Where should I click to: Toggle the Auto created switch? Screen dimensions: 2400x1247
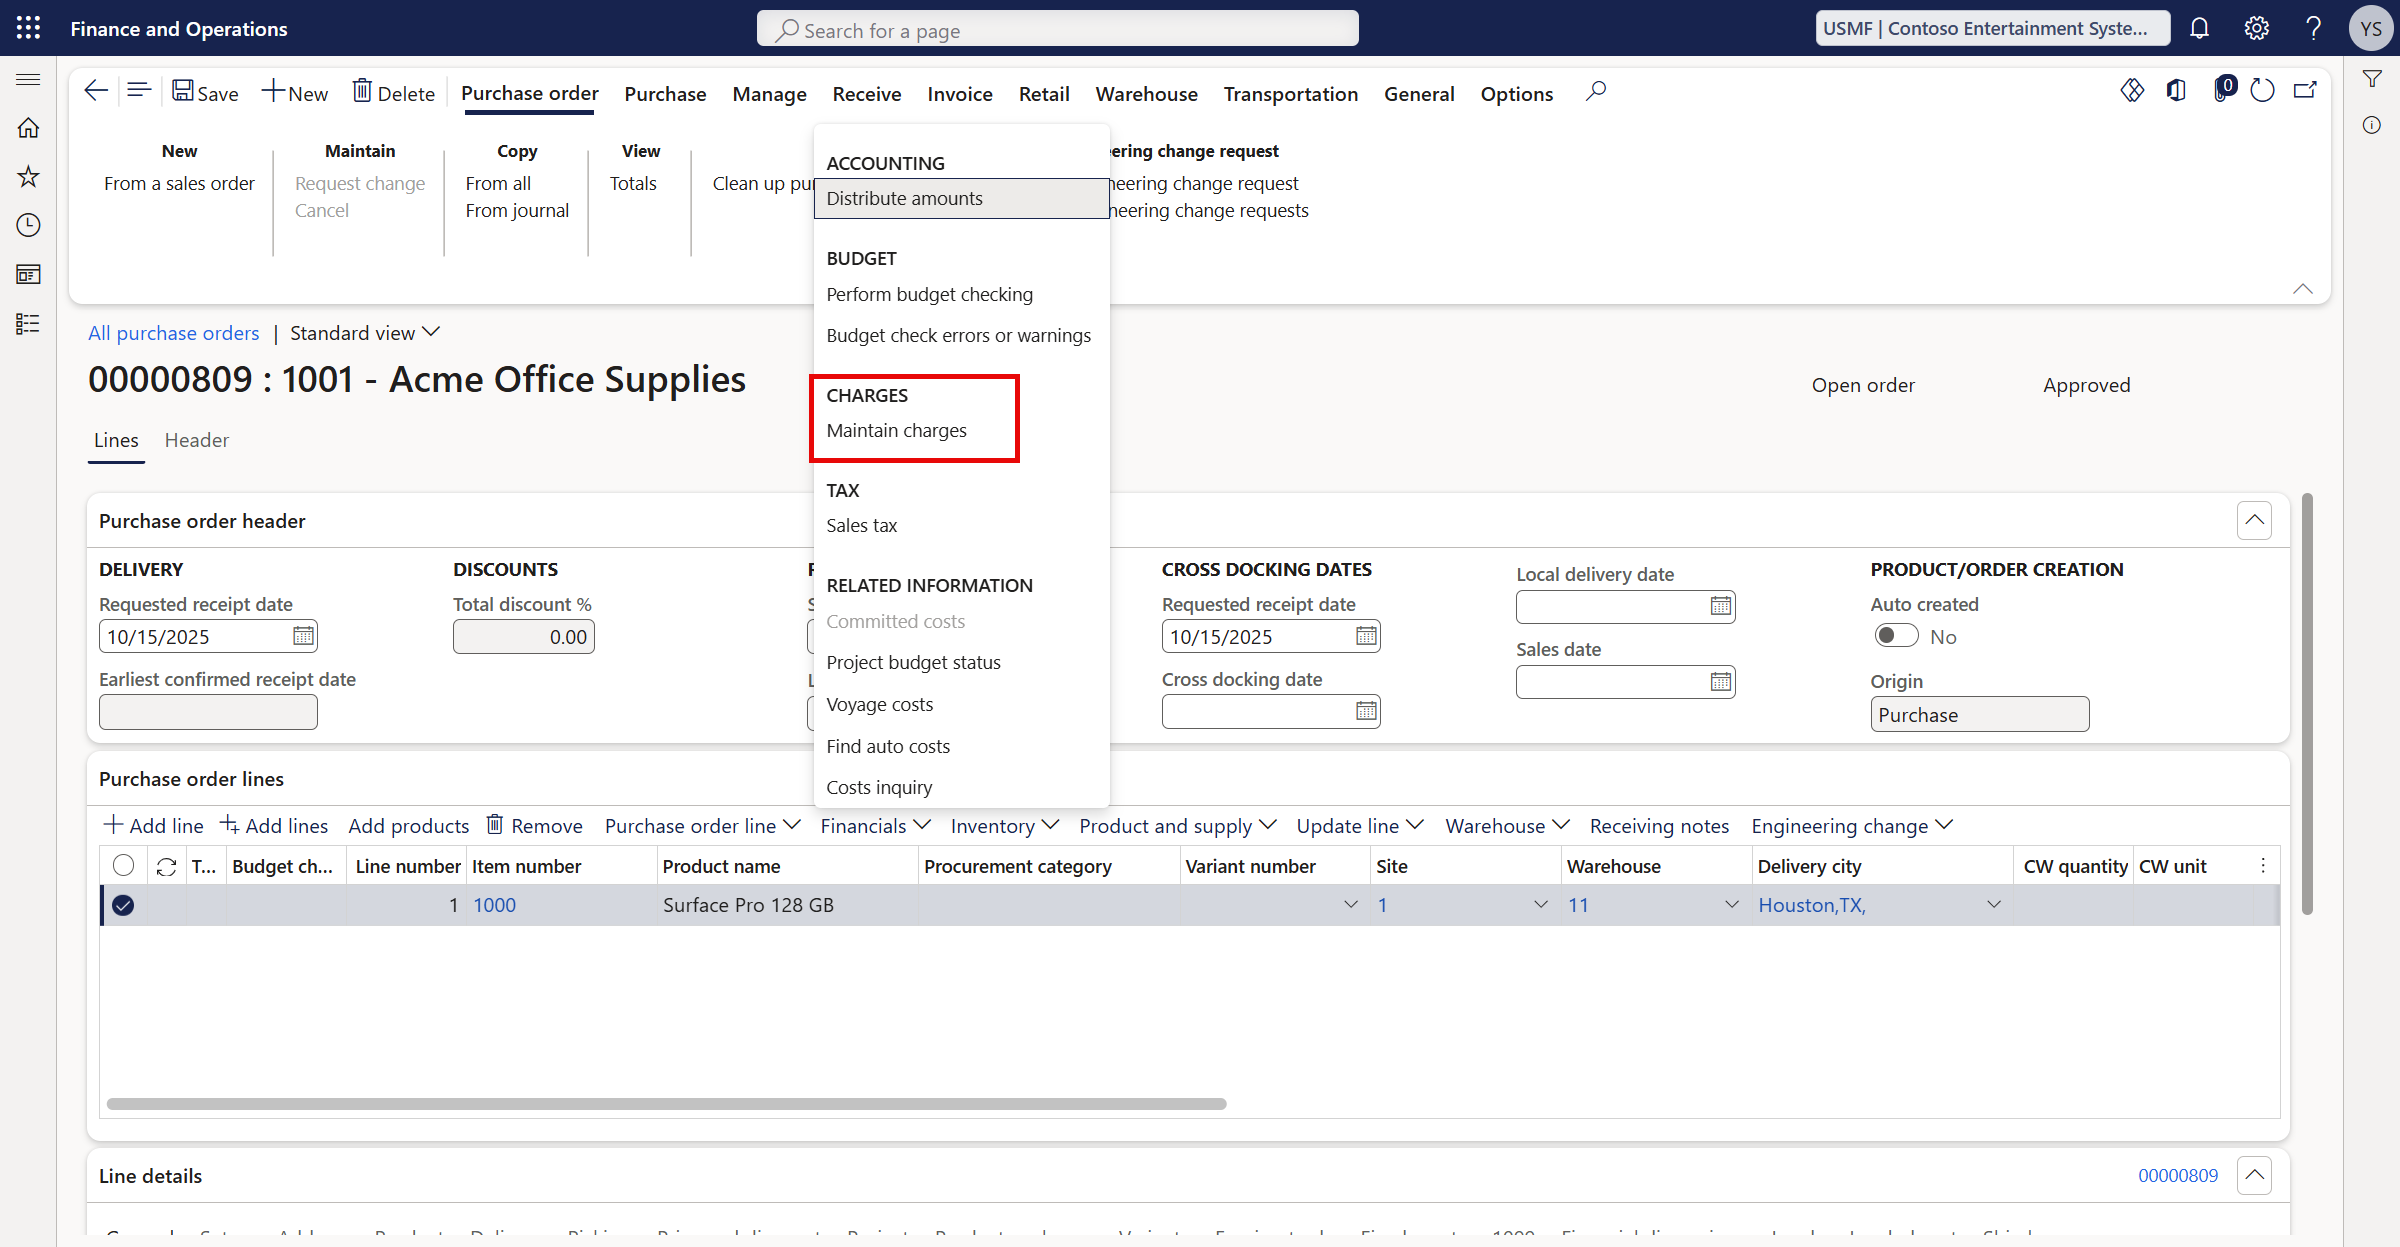(x=1895, y=636)
